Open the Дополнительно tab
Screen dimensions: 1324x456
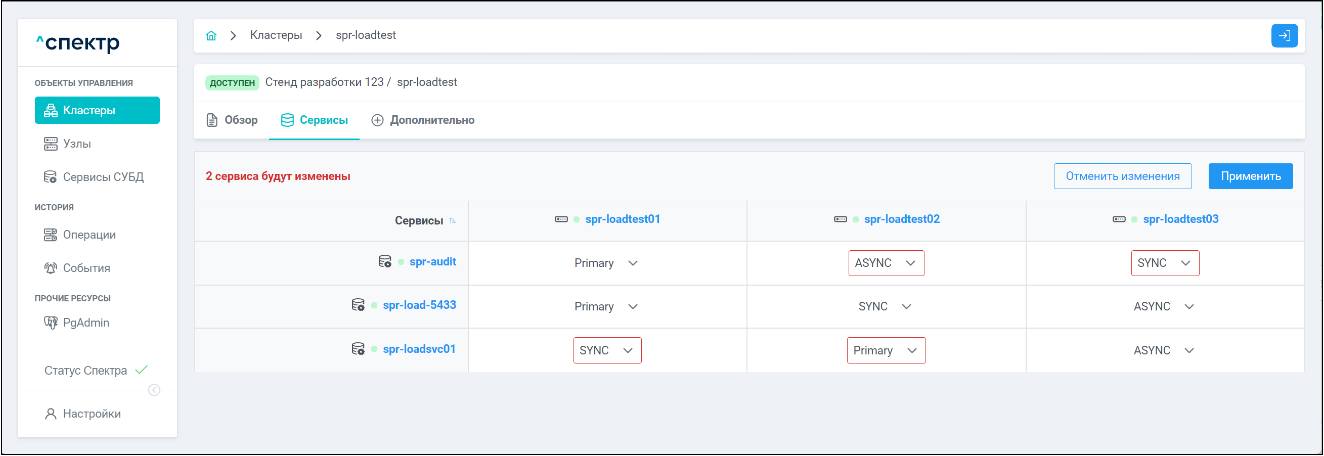pos(422,120)
